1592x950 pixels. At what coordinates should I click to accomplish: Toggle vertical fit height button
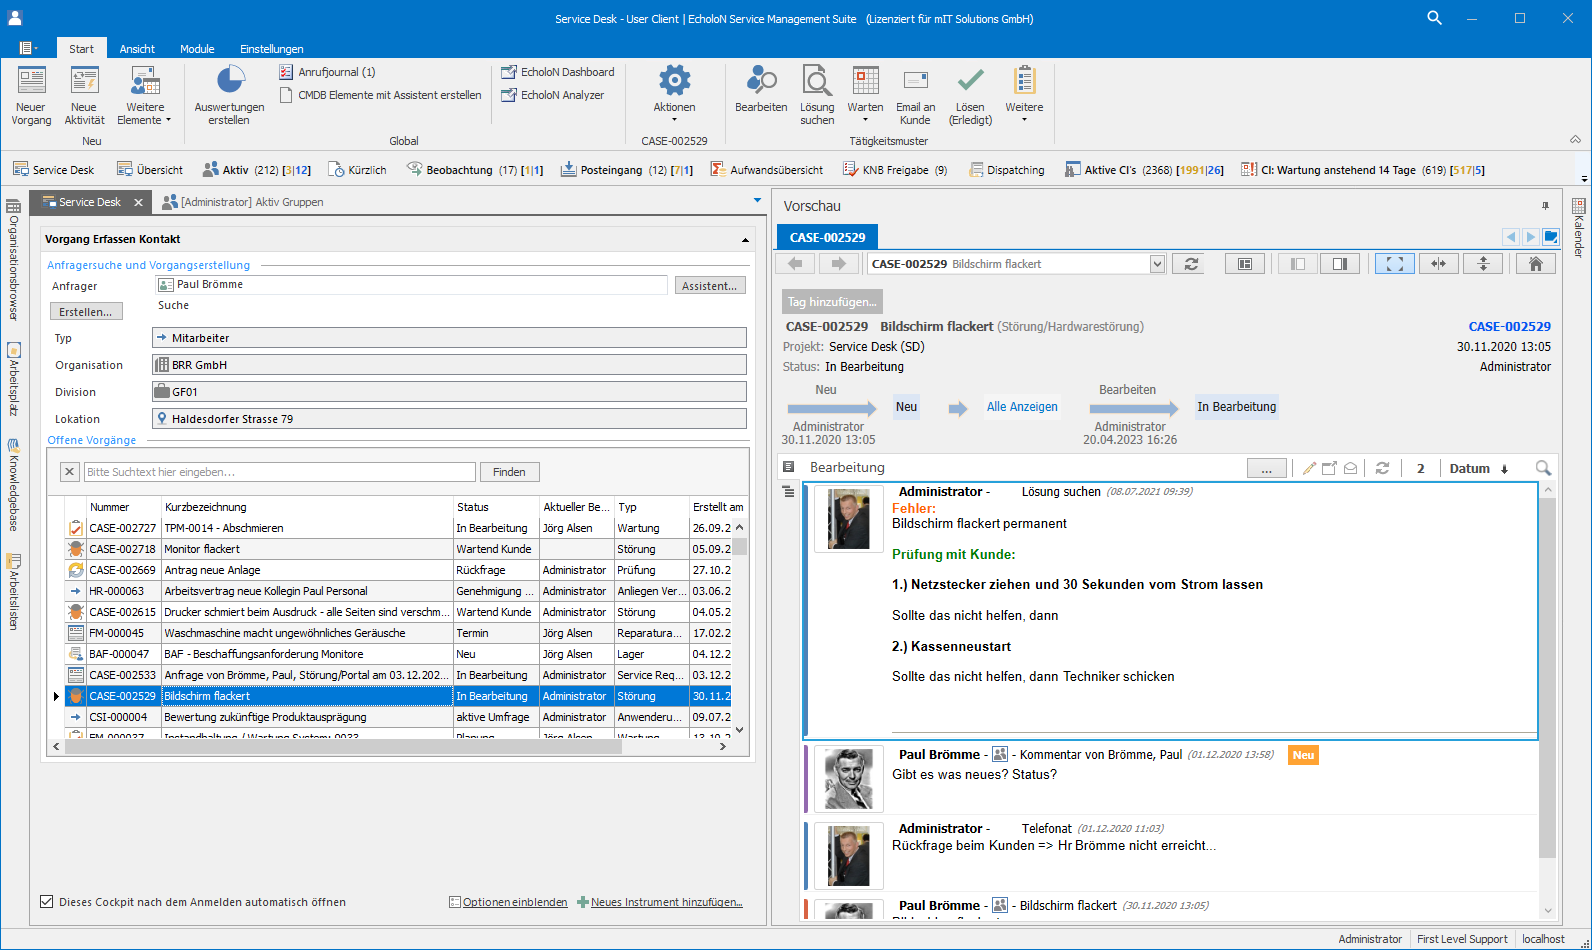(1483, 264)
